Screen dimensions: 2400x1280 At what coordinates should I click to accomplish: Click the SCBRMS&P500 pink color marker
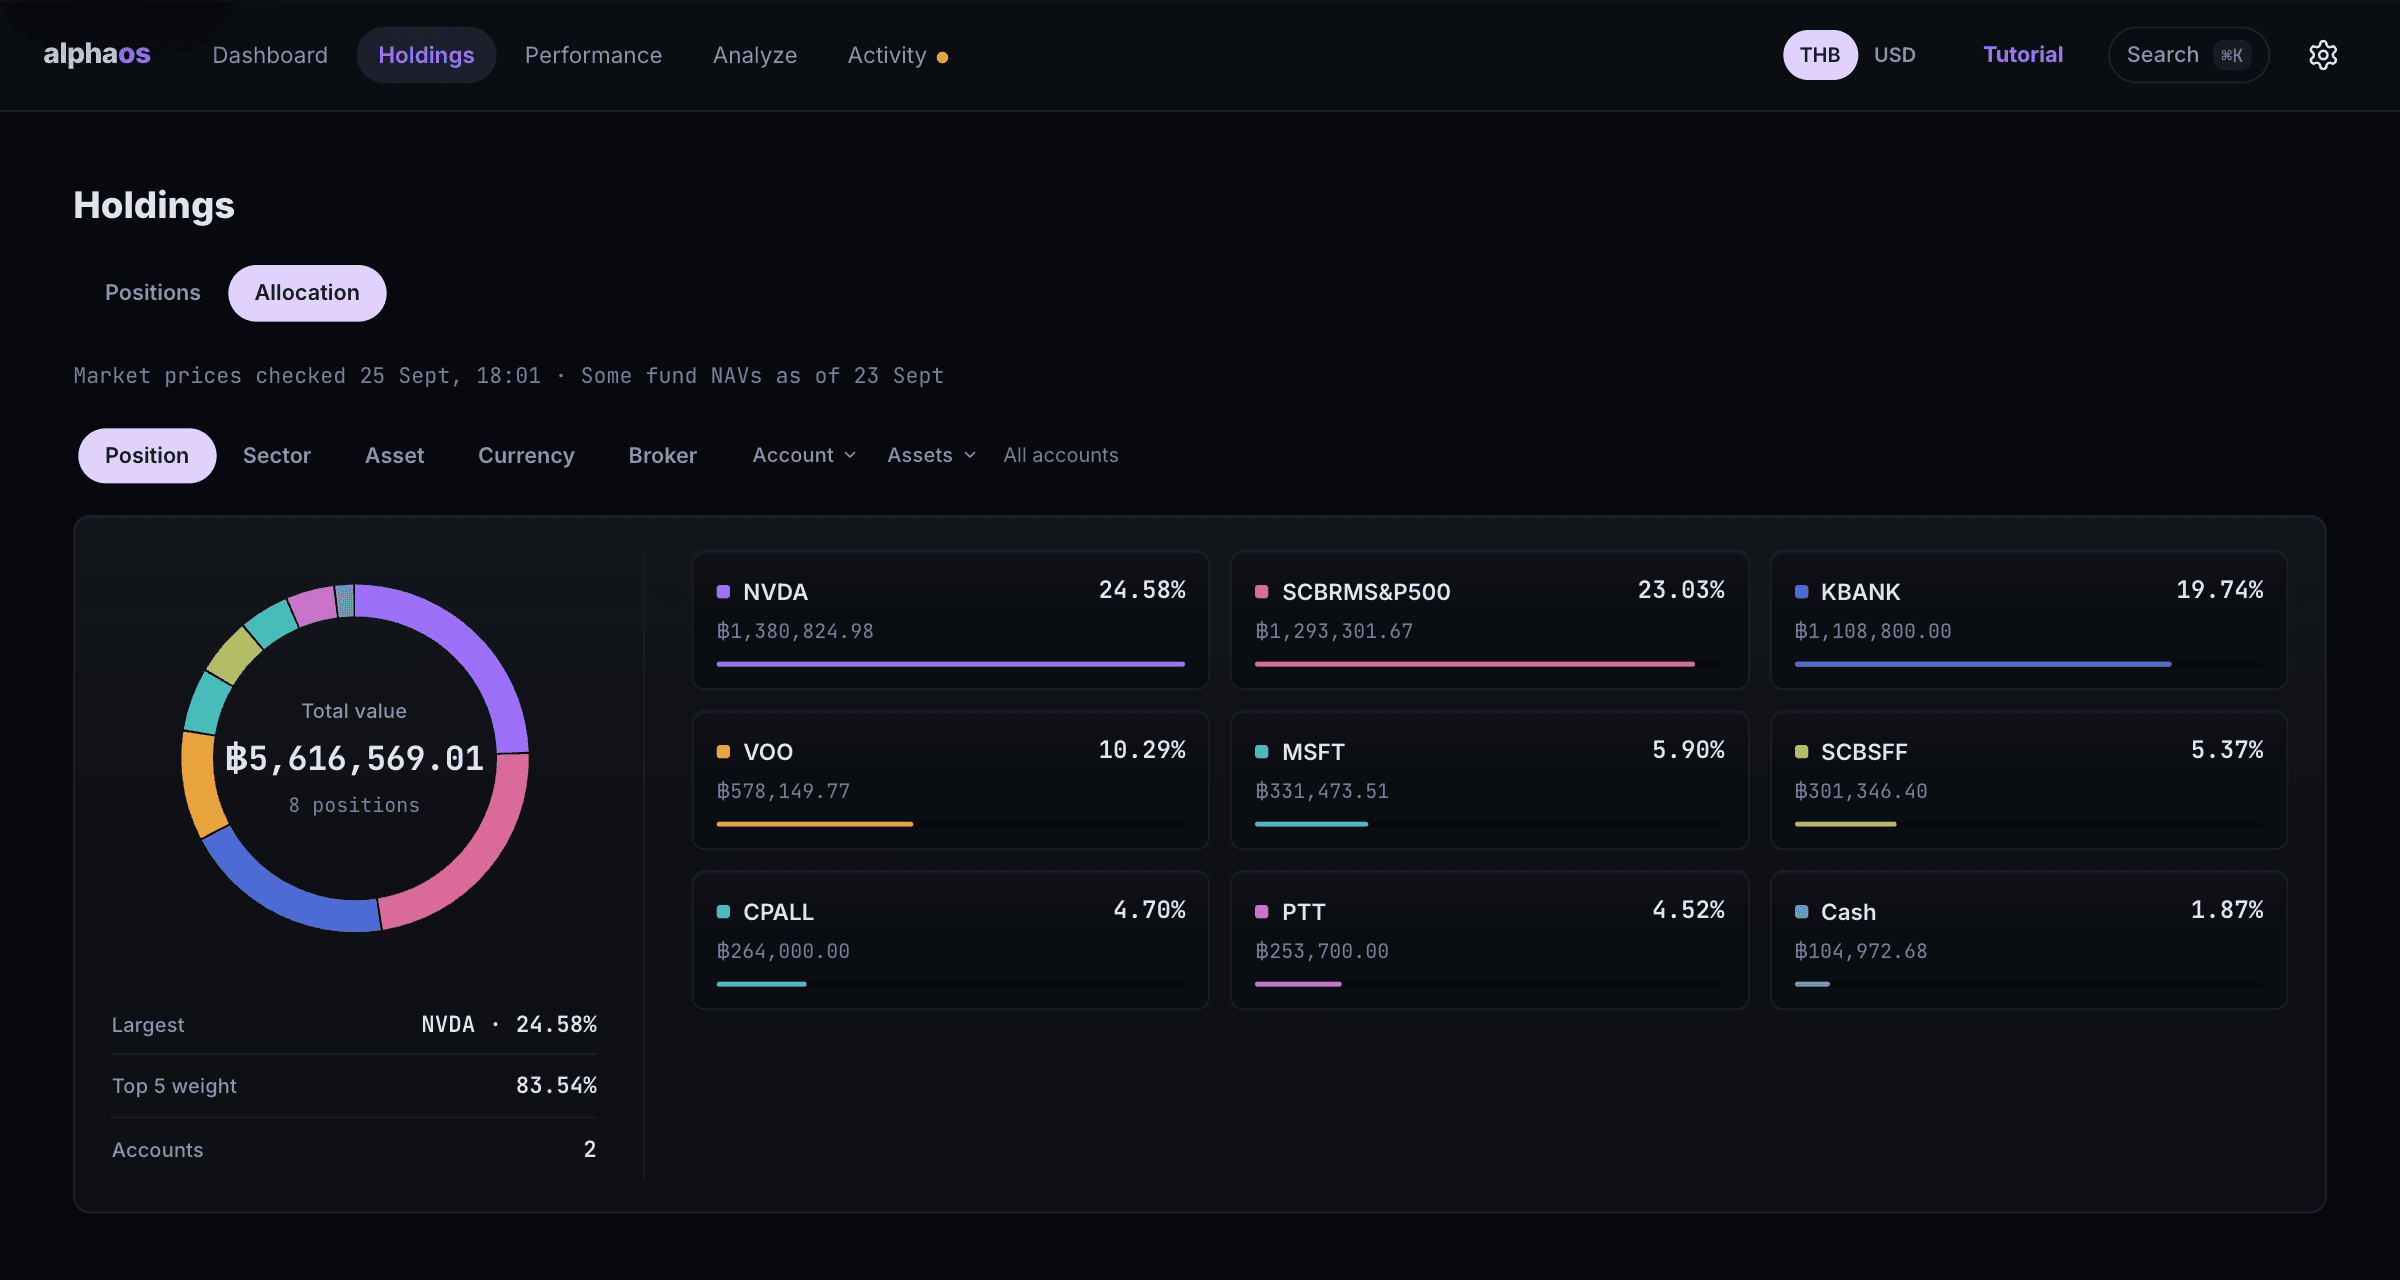click(x=1262, y=592)
